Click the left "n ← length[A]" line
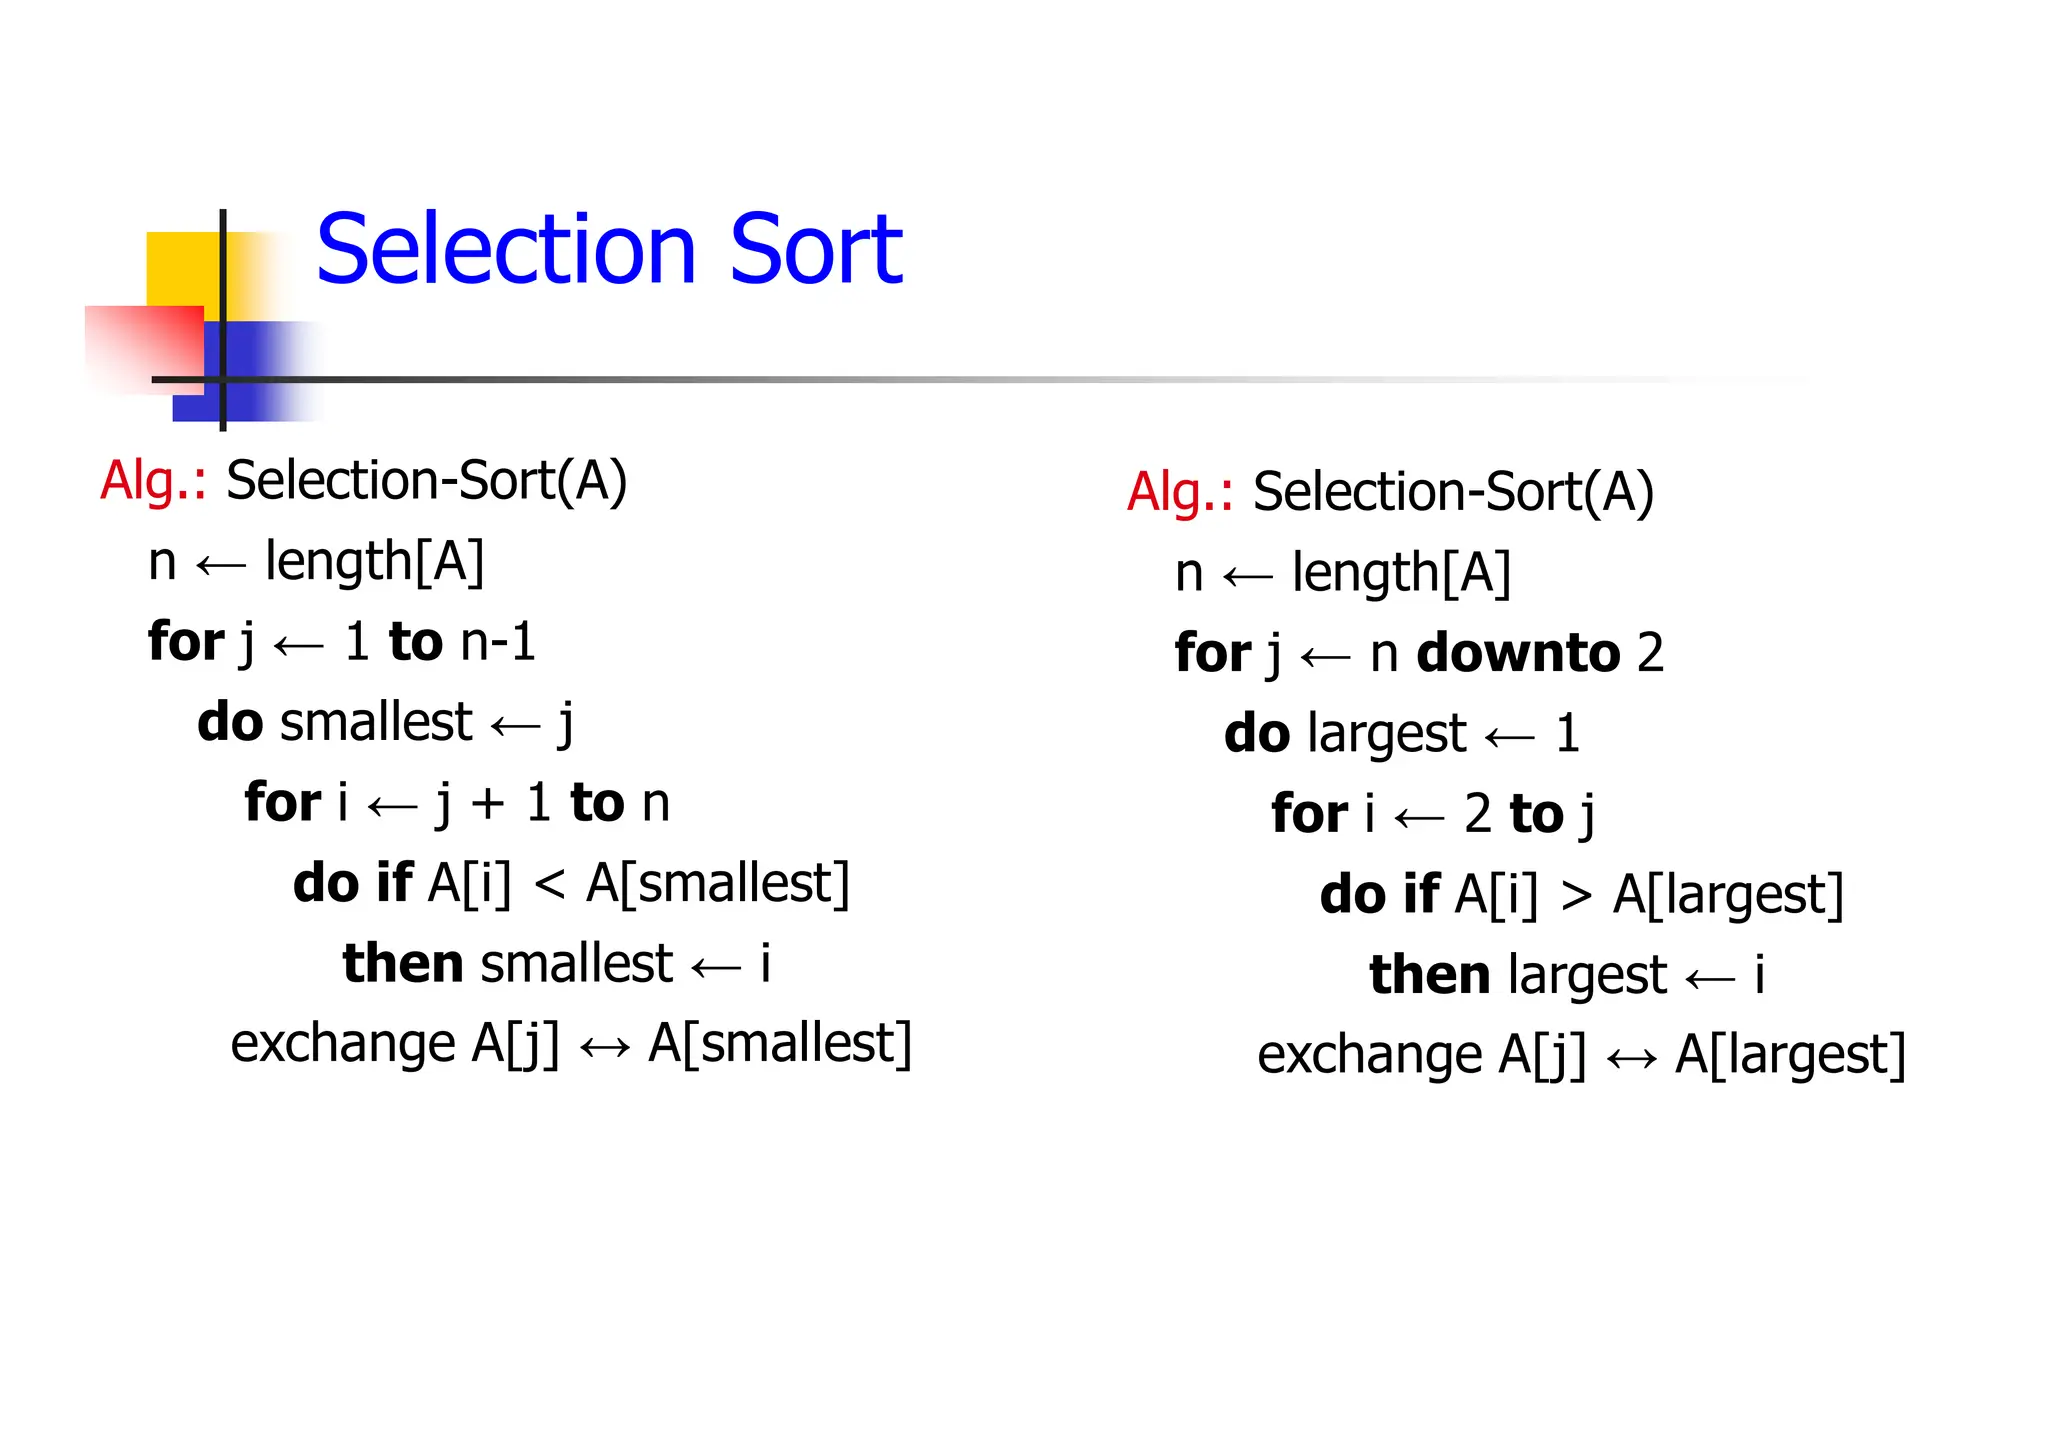The image size is (2048, 1448). [316, 562]
